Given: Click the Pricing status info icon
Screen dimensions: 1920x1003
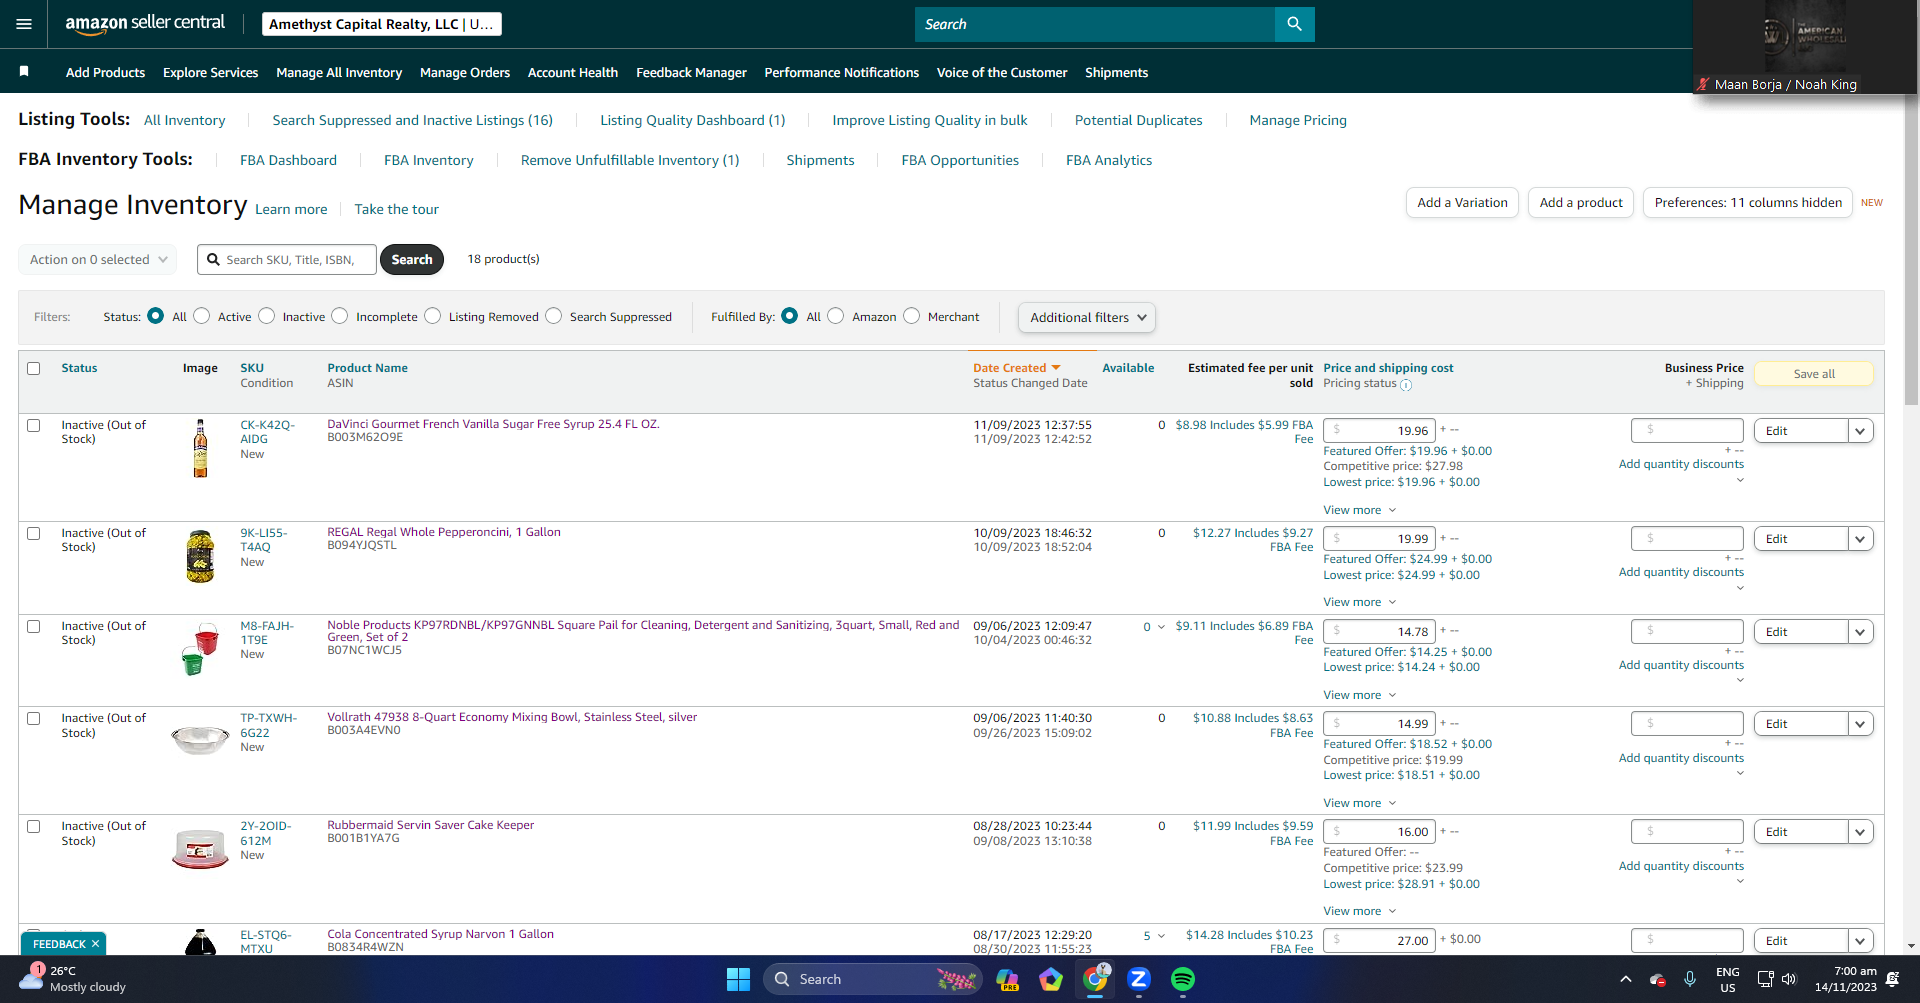Looking at the screenshot, I should [x=1406, y=385].
